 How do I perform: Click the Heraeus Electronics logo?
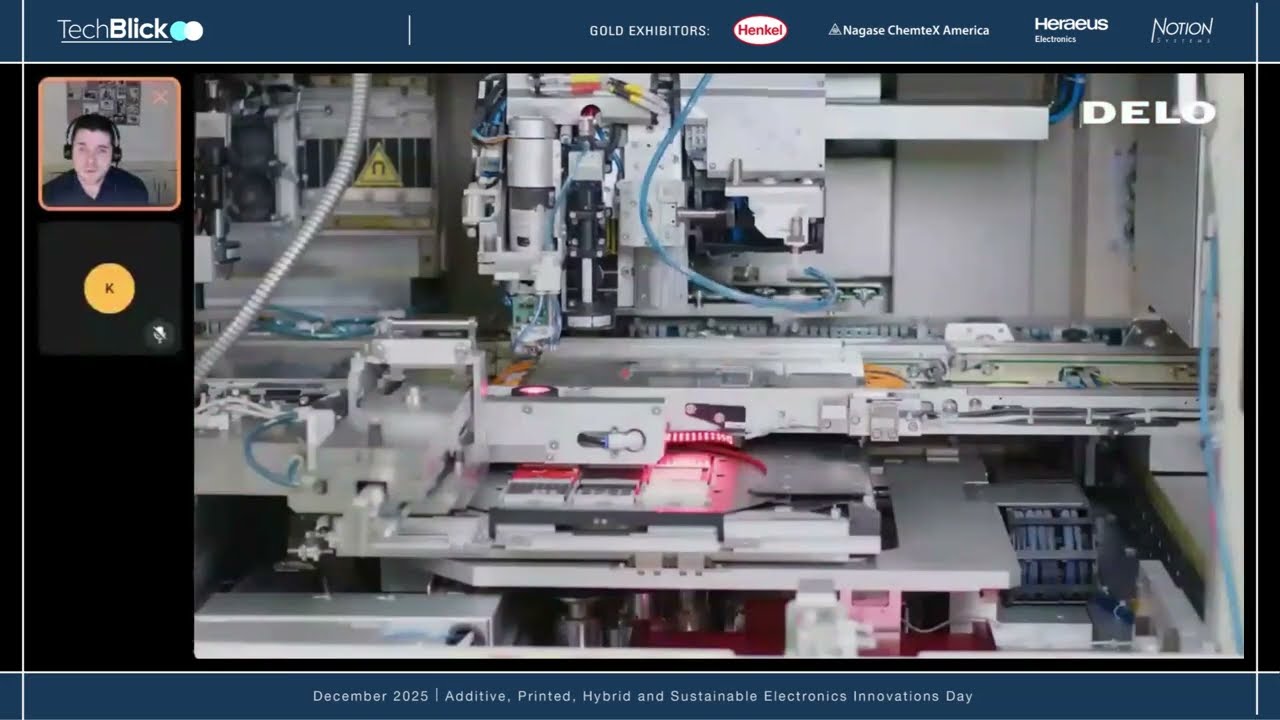[x=1071, y=30]
